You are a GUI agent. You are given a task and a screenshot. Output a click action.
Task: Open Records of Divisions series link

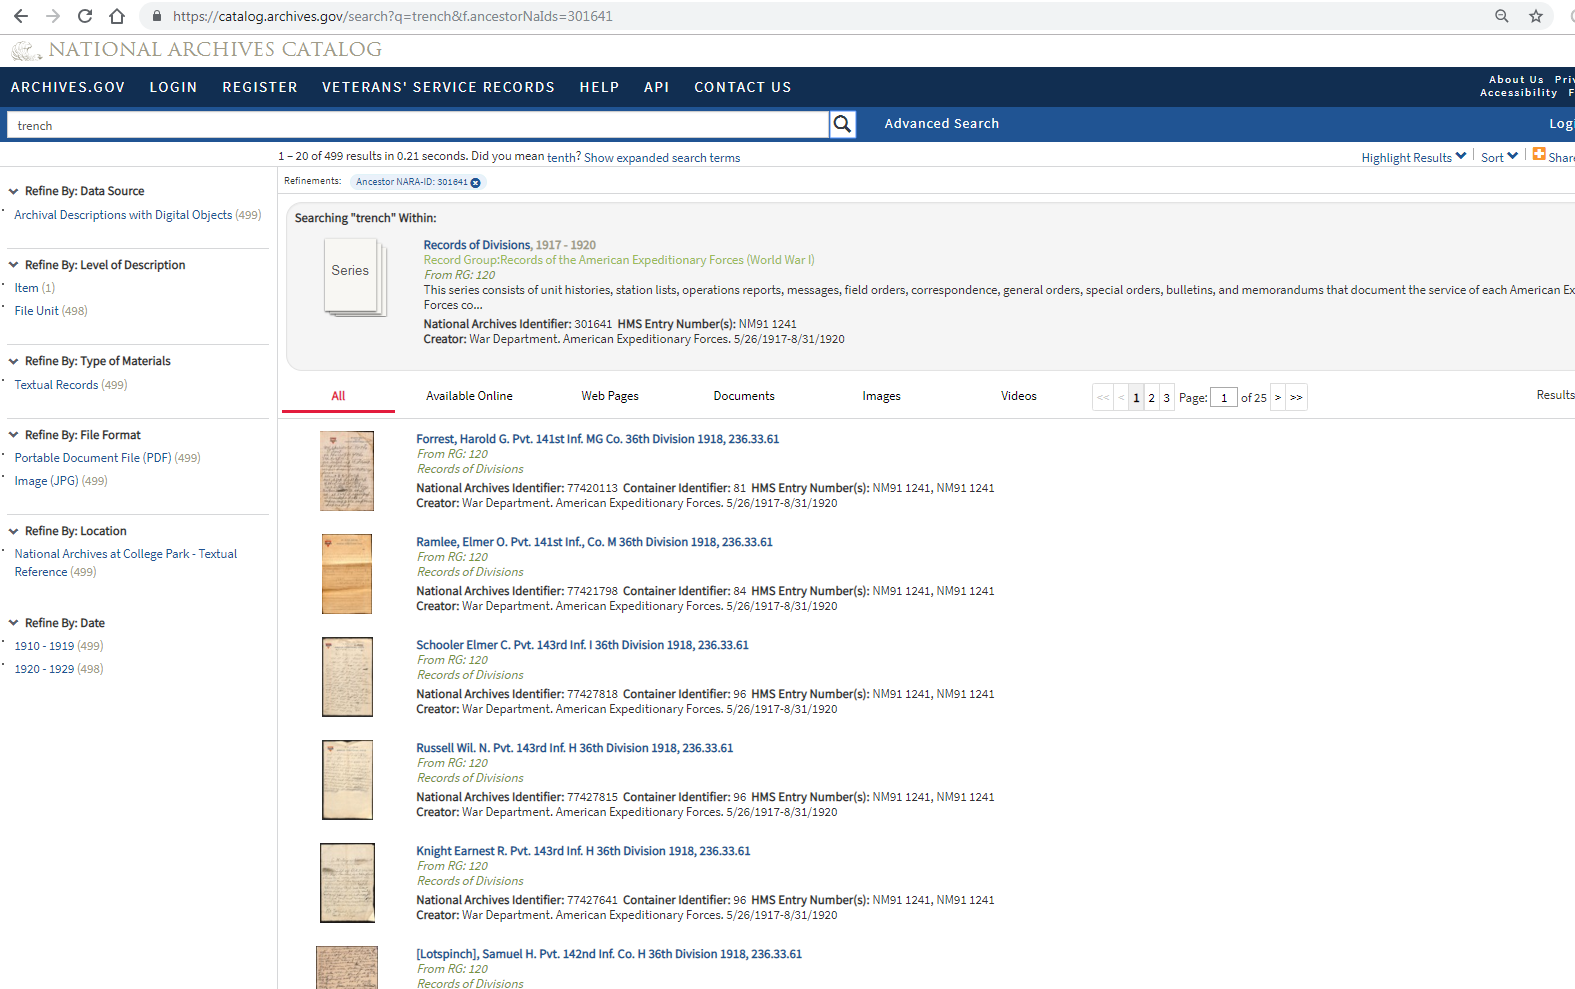(477, 245)
